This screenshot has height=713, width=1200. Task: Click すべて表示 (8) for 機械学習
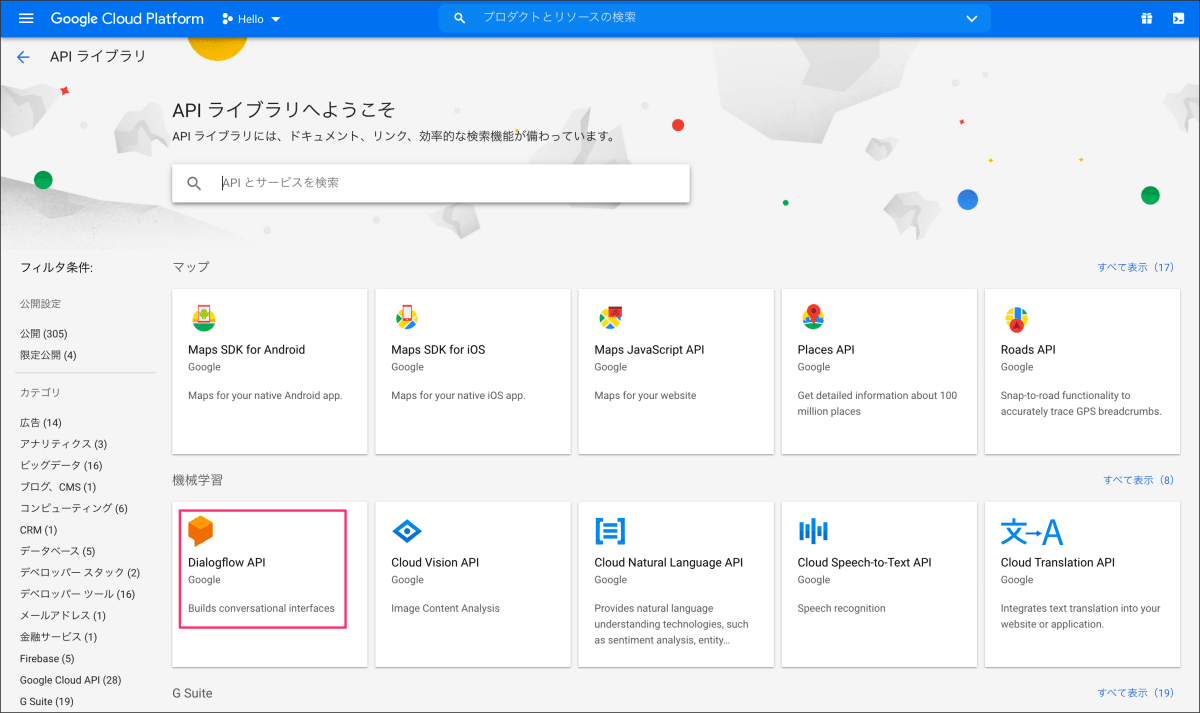point(1138,480)
